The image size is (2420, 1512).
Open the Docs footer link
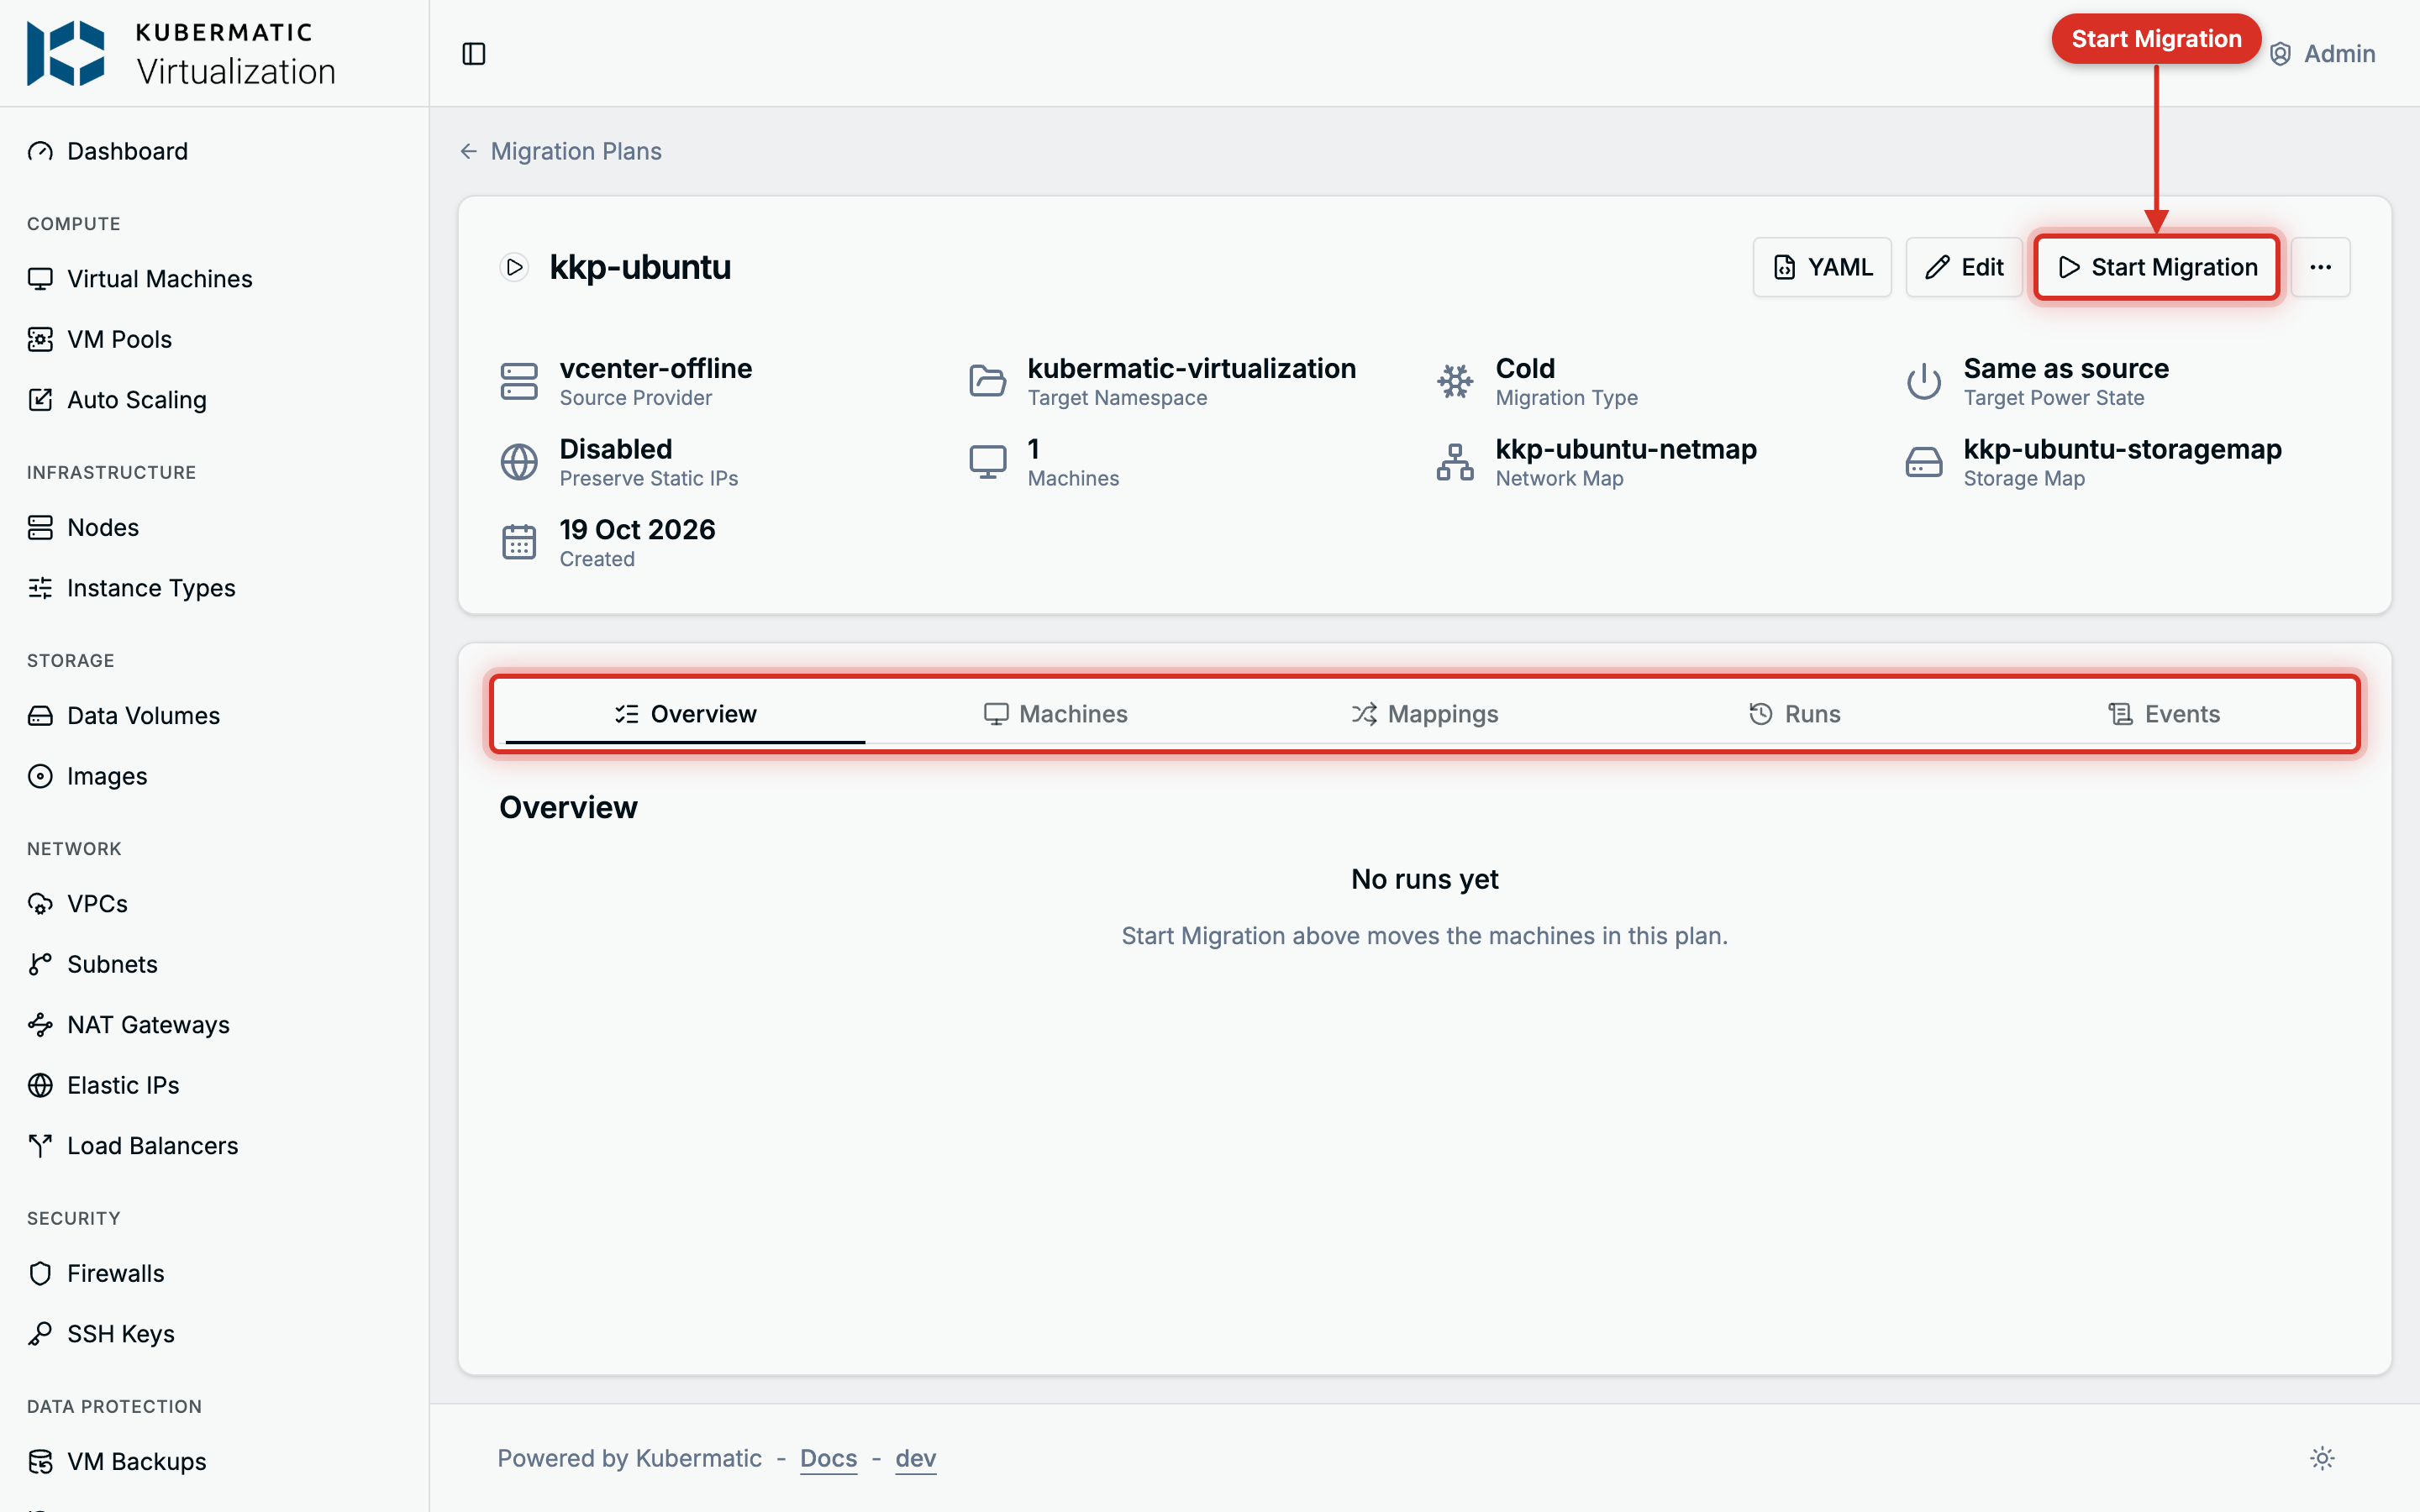click(x=828, y=1458)
